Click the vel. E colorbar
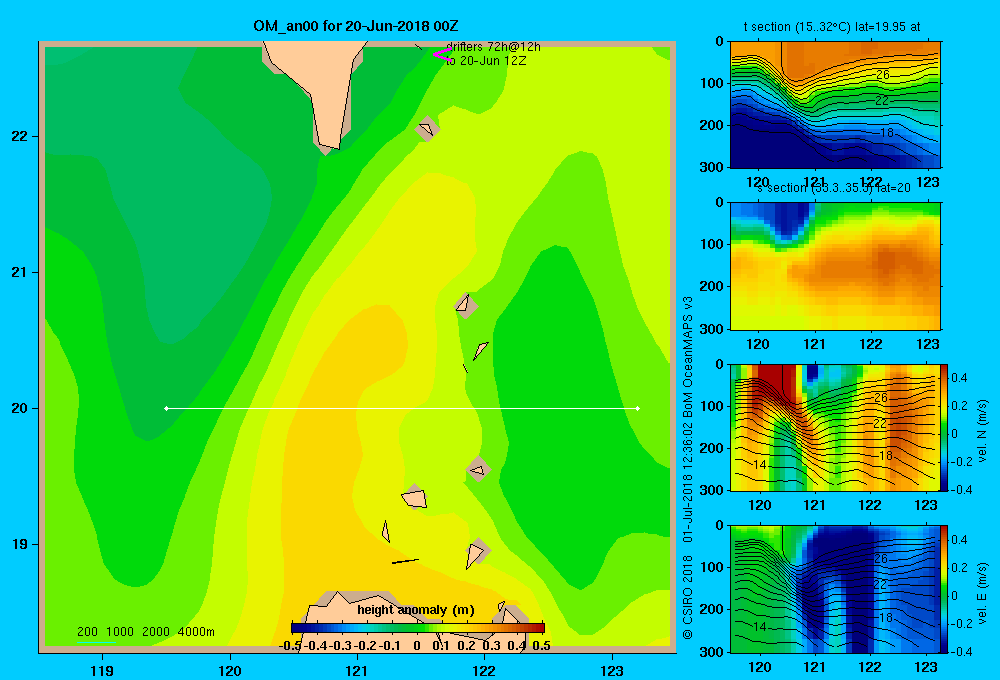 tap(945, 589)
